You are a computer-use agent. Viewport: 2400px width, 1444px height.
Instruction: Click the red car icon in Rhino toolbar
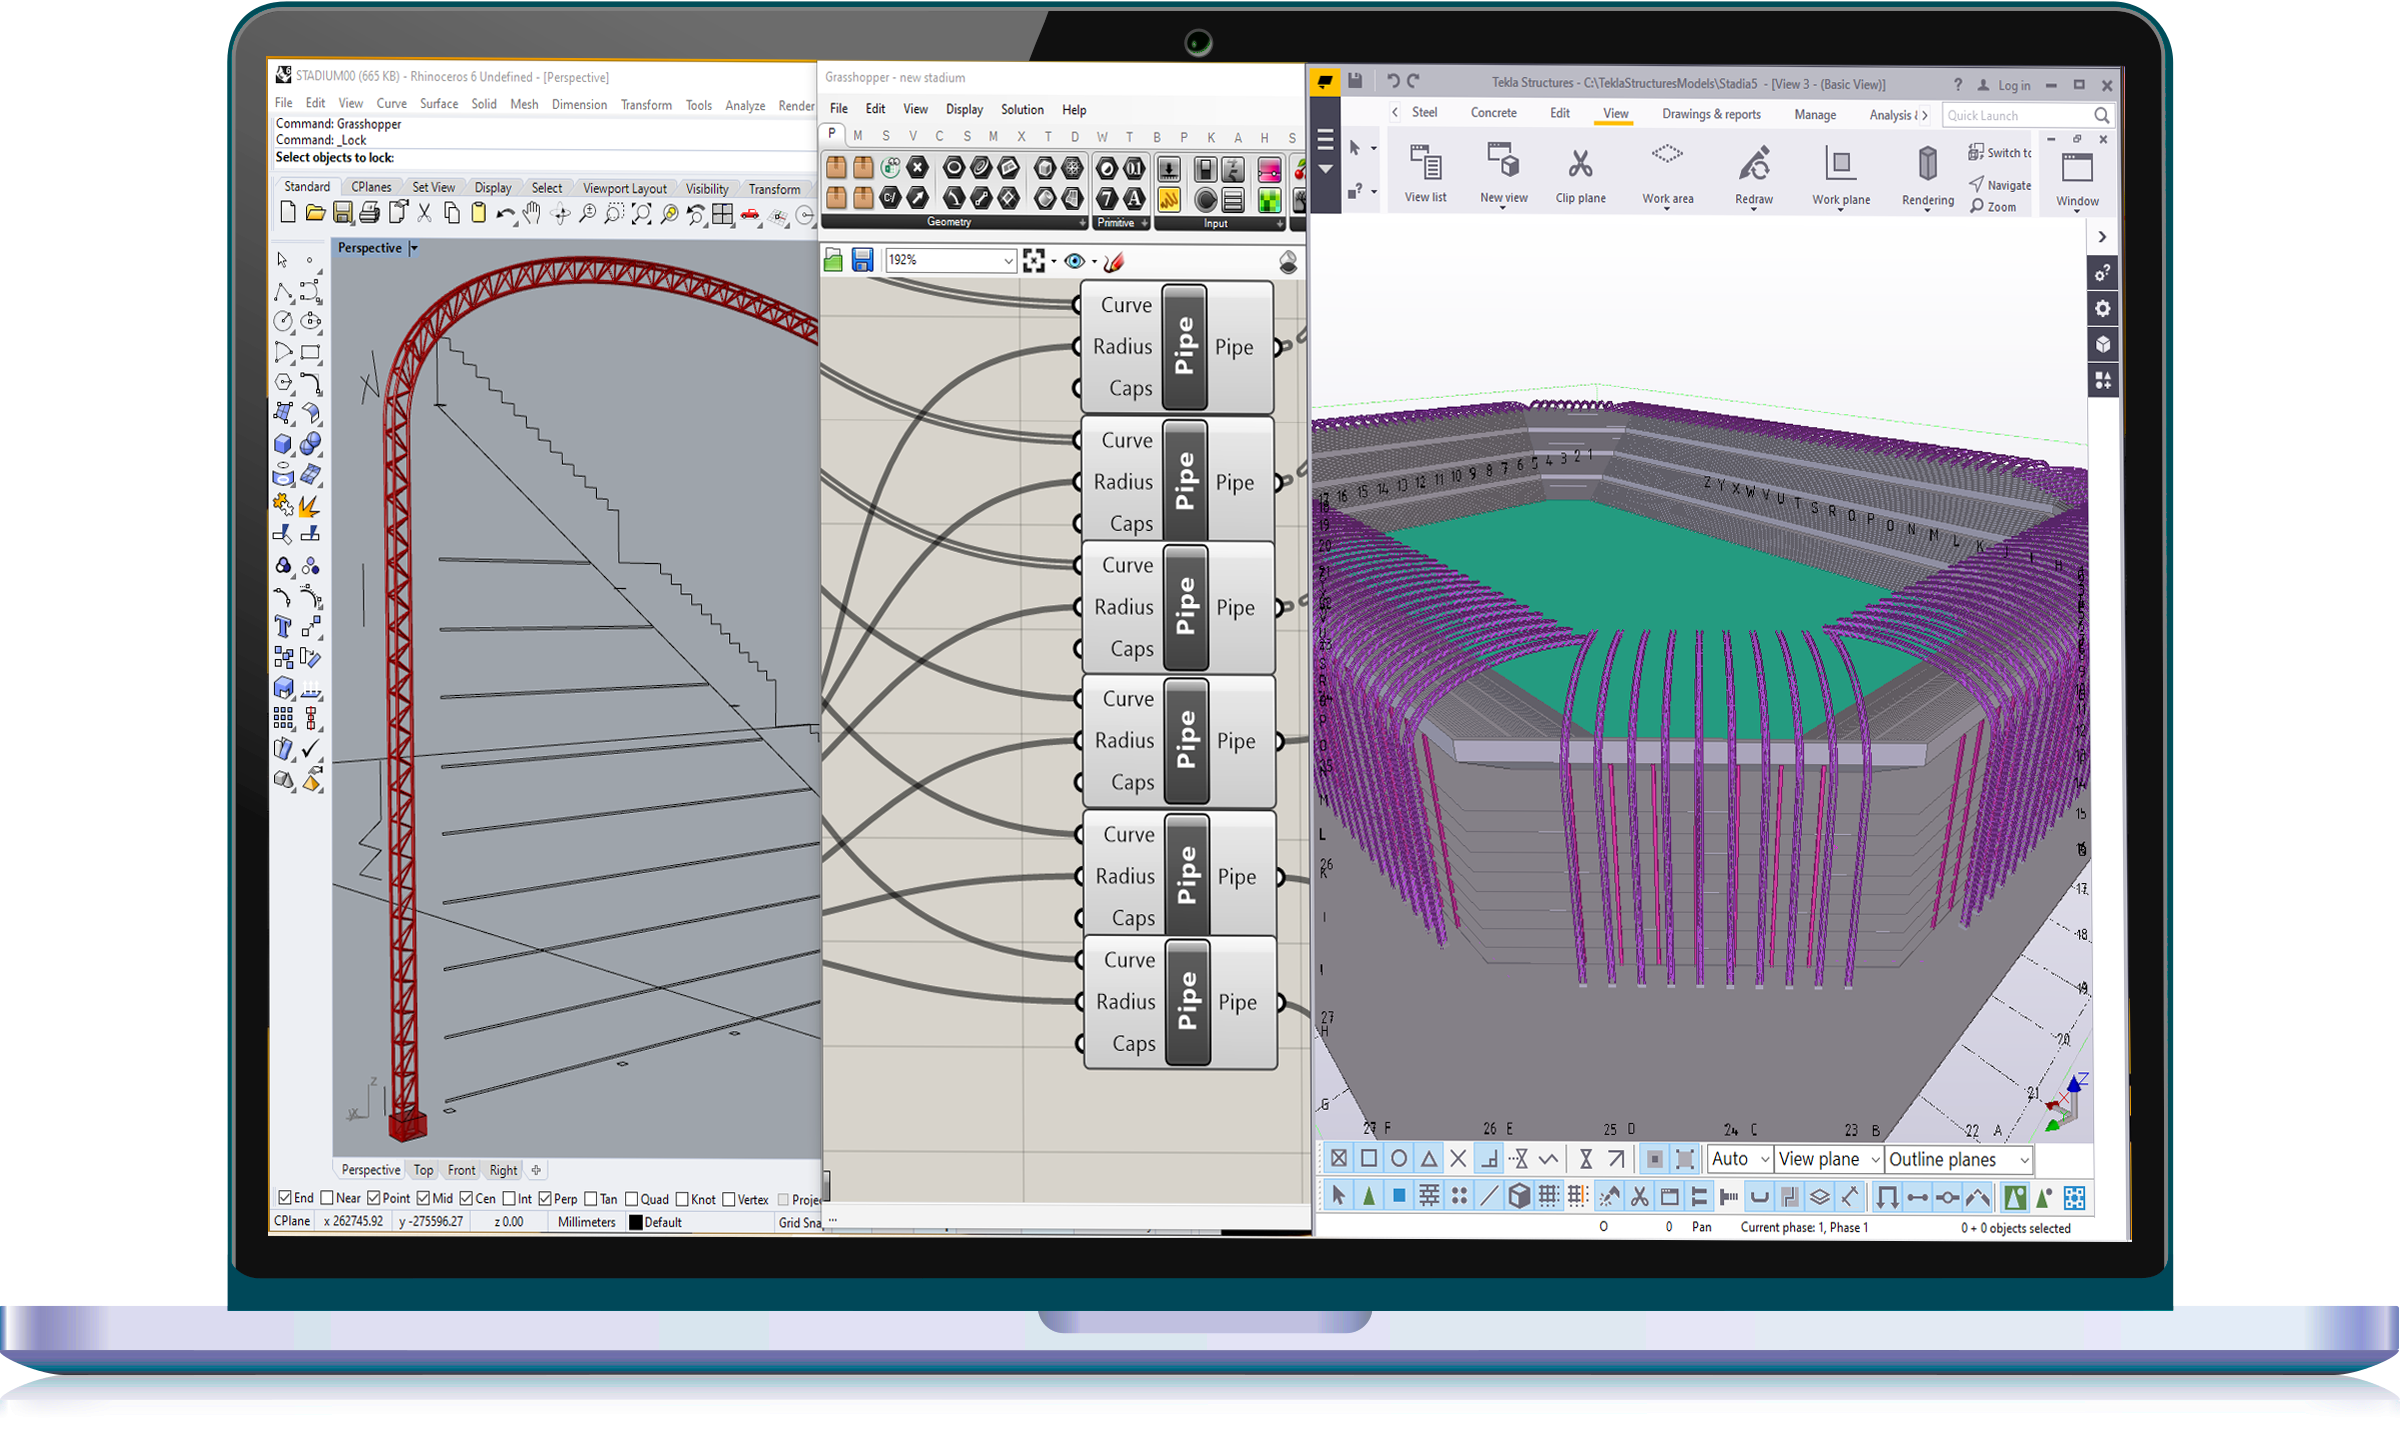[x=749, y=215]
